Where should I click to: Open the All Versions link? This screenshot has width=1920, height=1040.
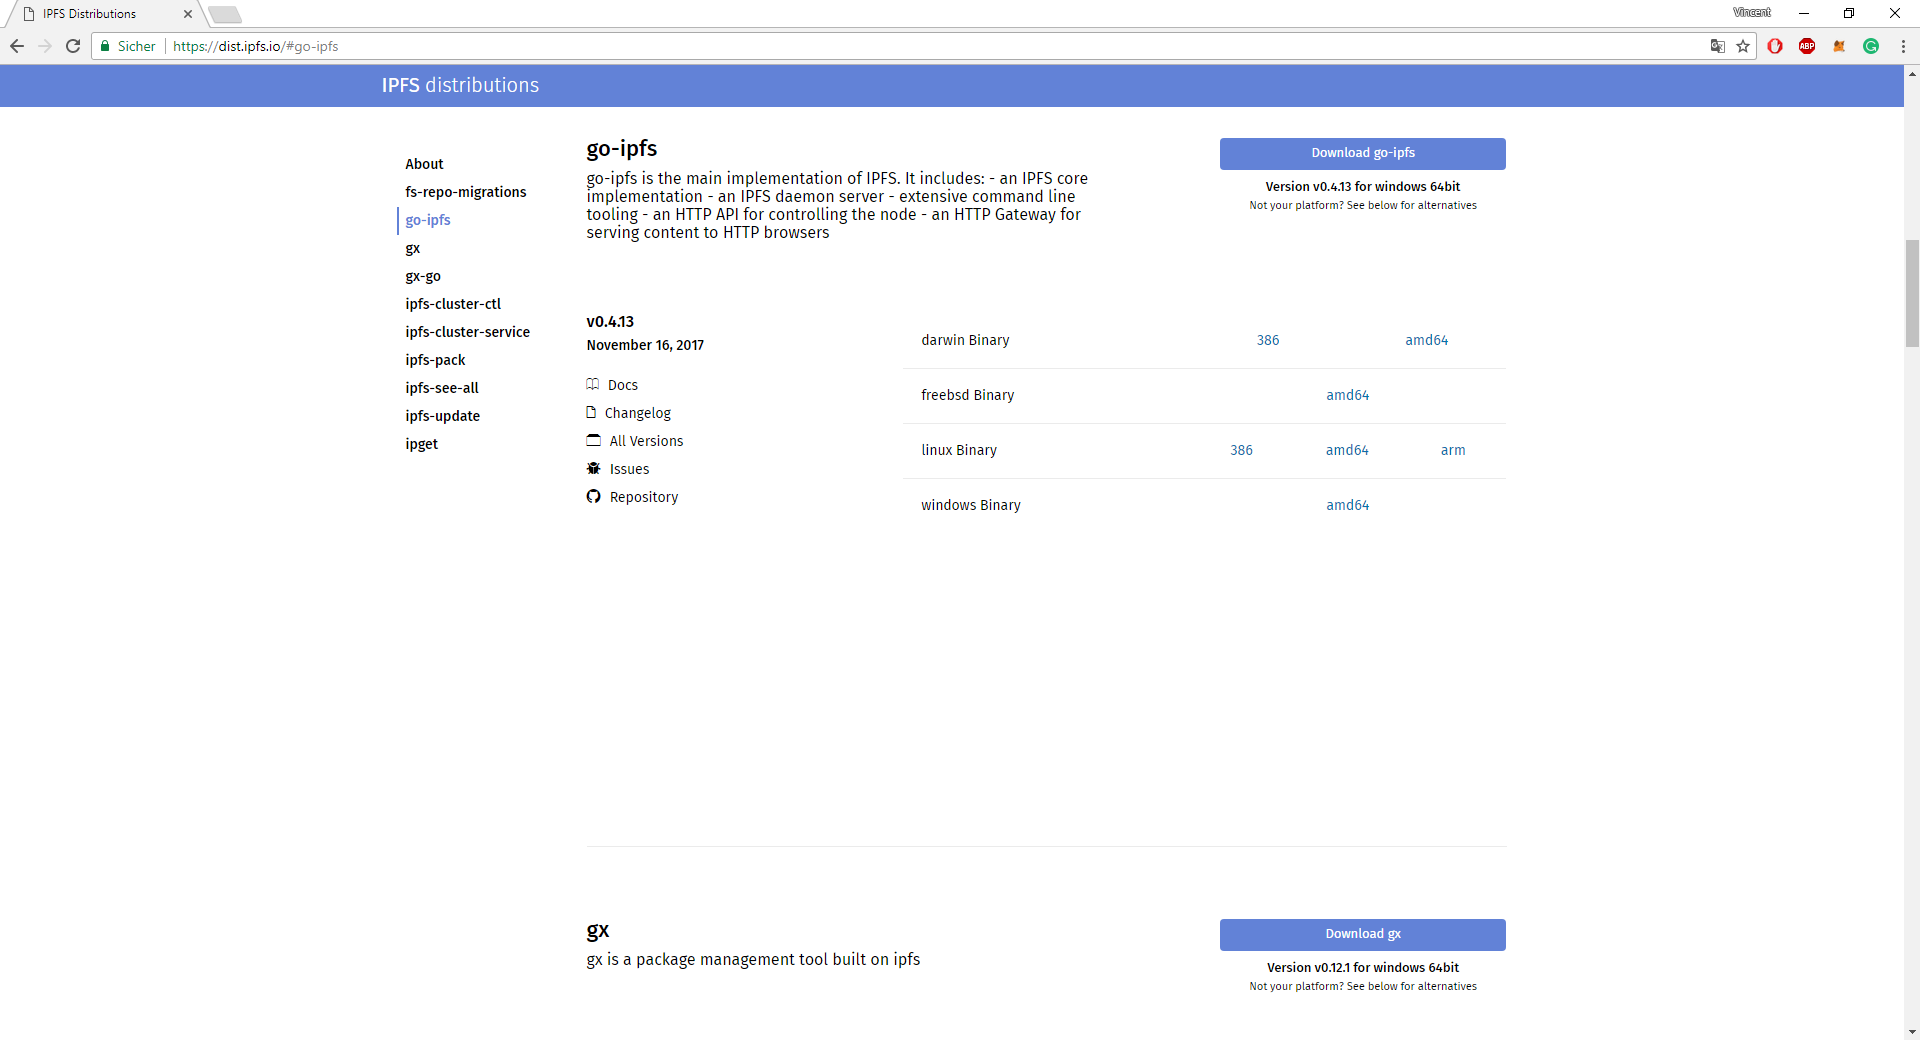647,441
